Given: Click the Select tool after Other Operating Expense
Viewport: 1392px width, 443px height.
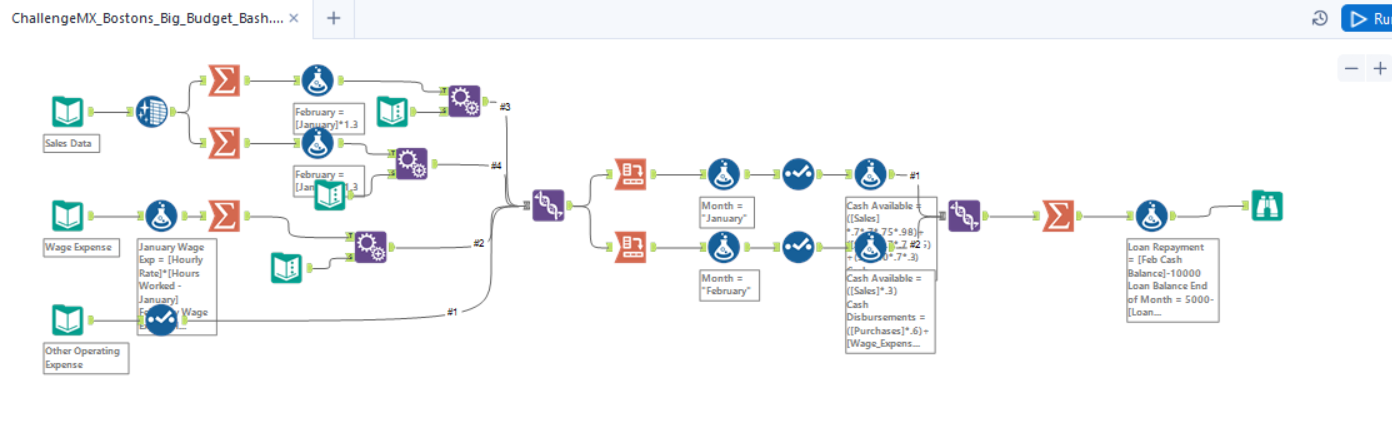Looking at the screenshot, I should click(161, 320).
